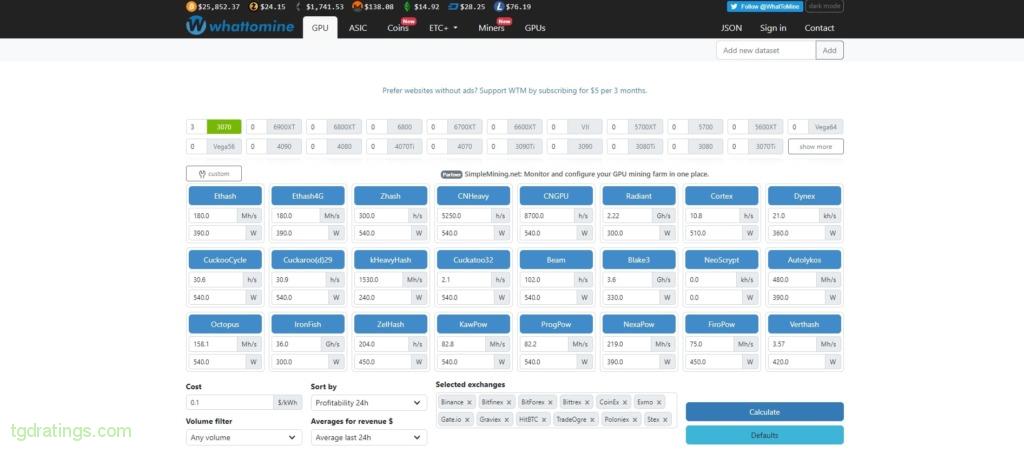Click the Sign in link

click(773, 28)
